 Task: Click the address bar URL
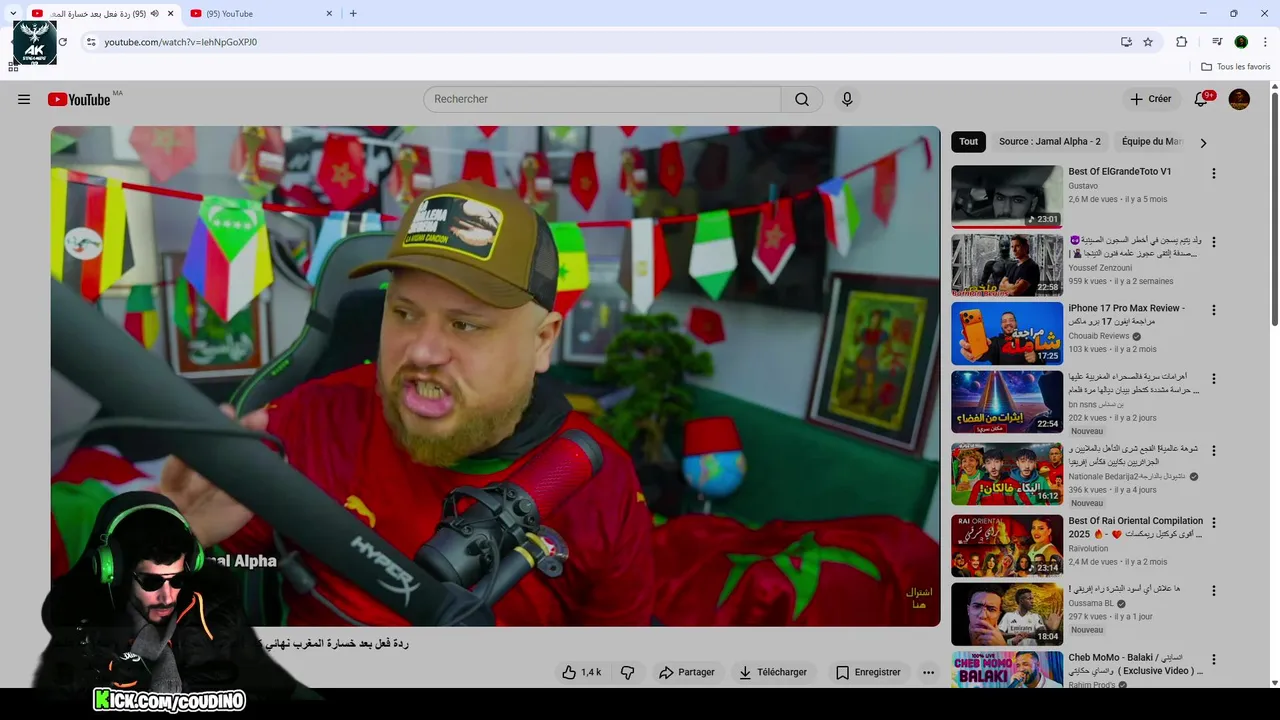181,42
